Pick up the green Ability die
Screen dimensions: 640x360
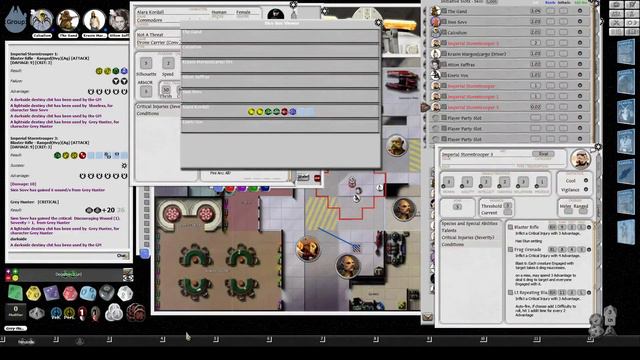pyautogui.click(x=16, y=293)
